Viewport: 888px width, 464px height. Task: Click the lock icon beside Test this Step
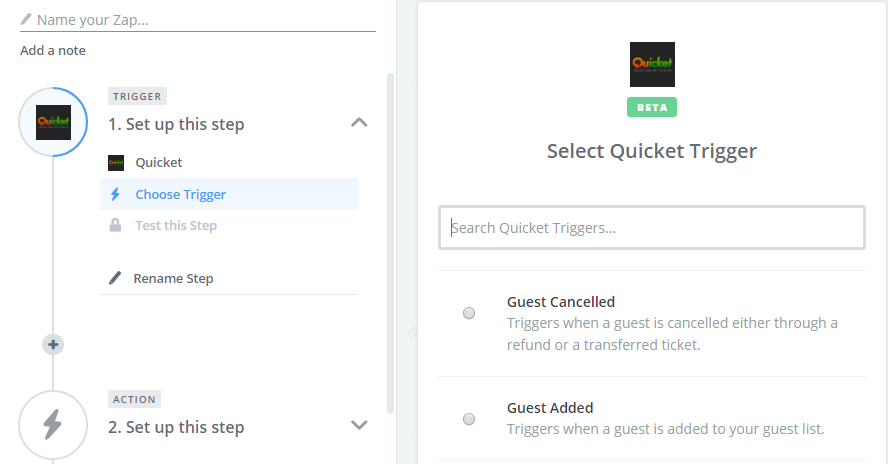coord(115,225)
